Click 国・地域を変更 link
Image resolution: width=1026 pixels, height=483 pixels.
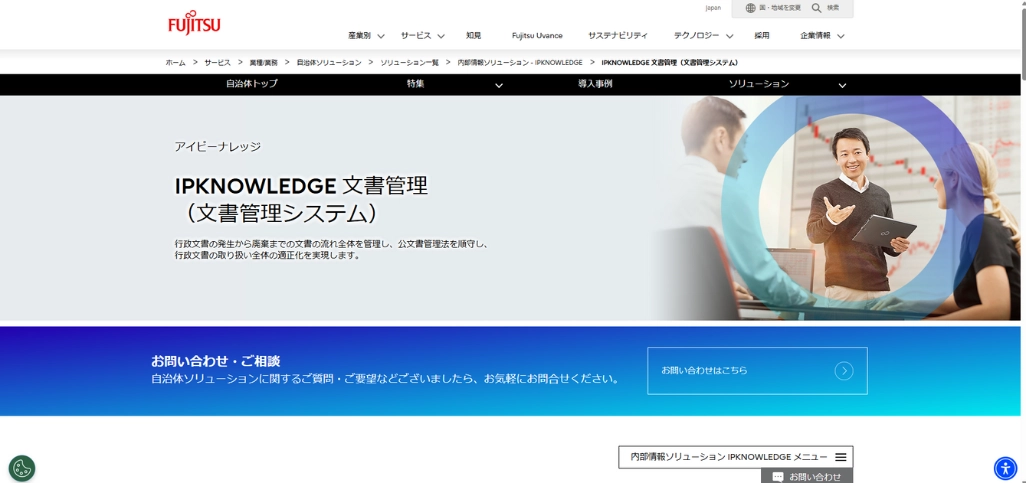click(x=780, y=8)
